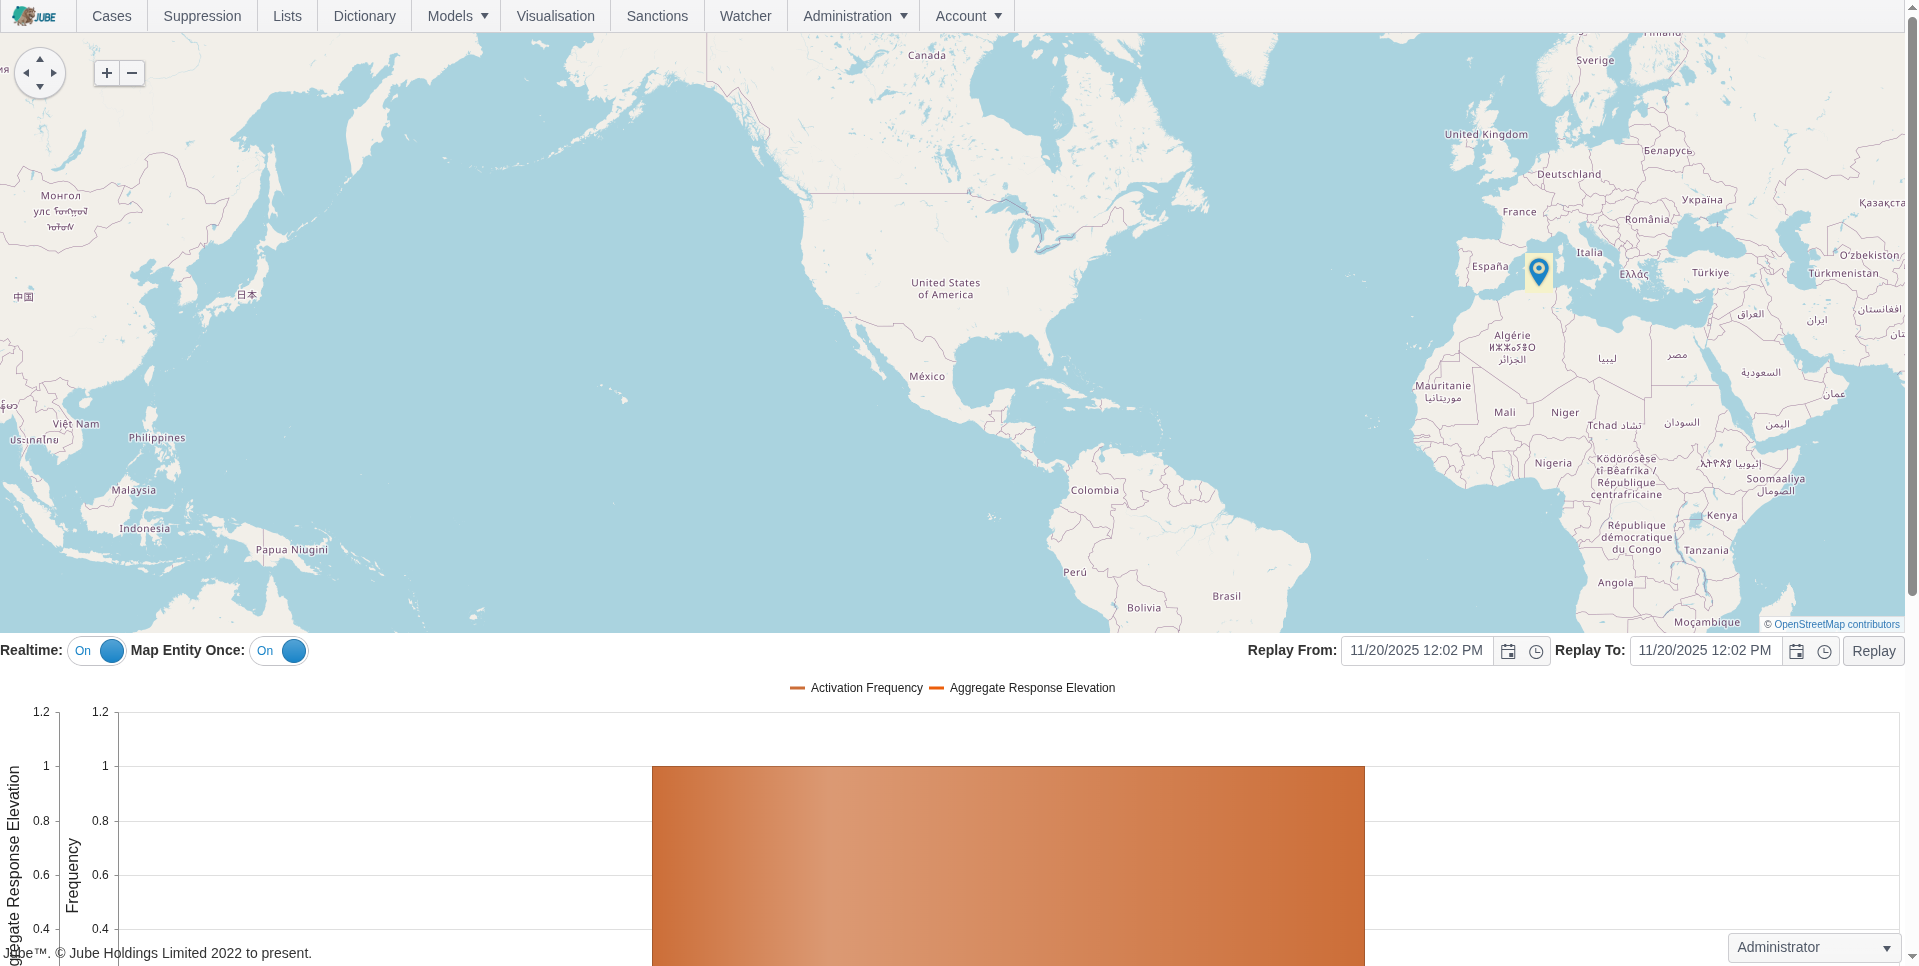Zoom out the map with minus
The height and width of the screenshot is (966, 1919).
point(132,73)
